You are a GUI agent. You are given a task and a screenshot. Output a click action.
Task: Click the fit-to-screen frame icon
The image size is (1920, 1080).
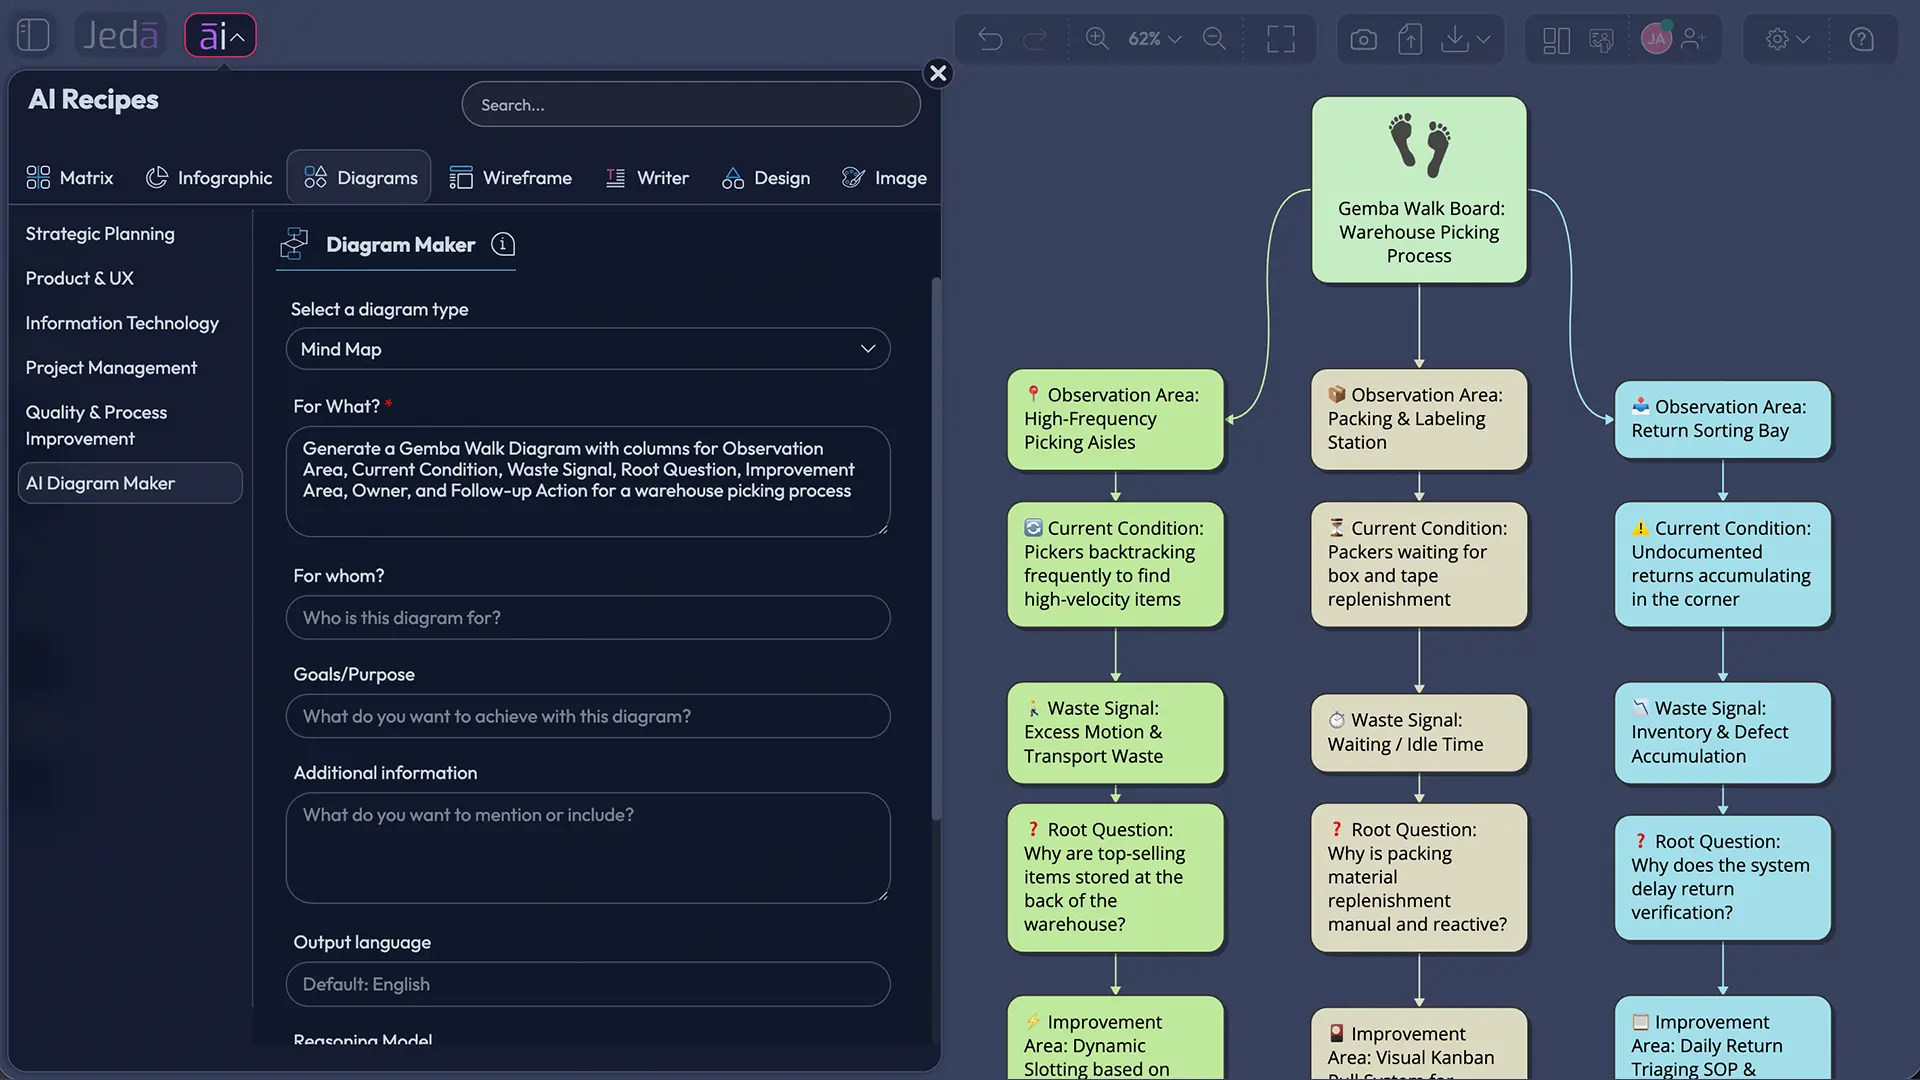click(x=1281, y=39)
